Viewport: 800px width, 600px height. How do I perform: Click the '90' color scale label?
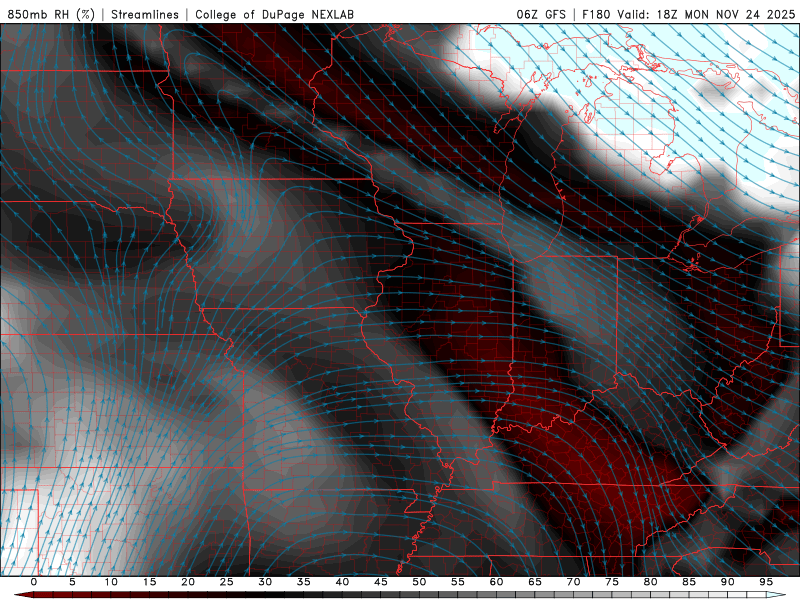pyautogui.click(x=728, y=582)
